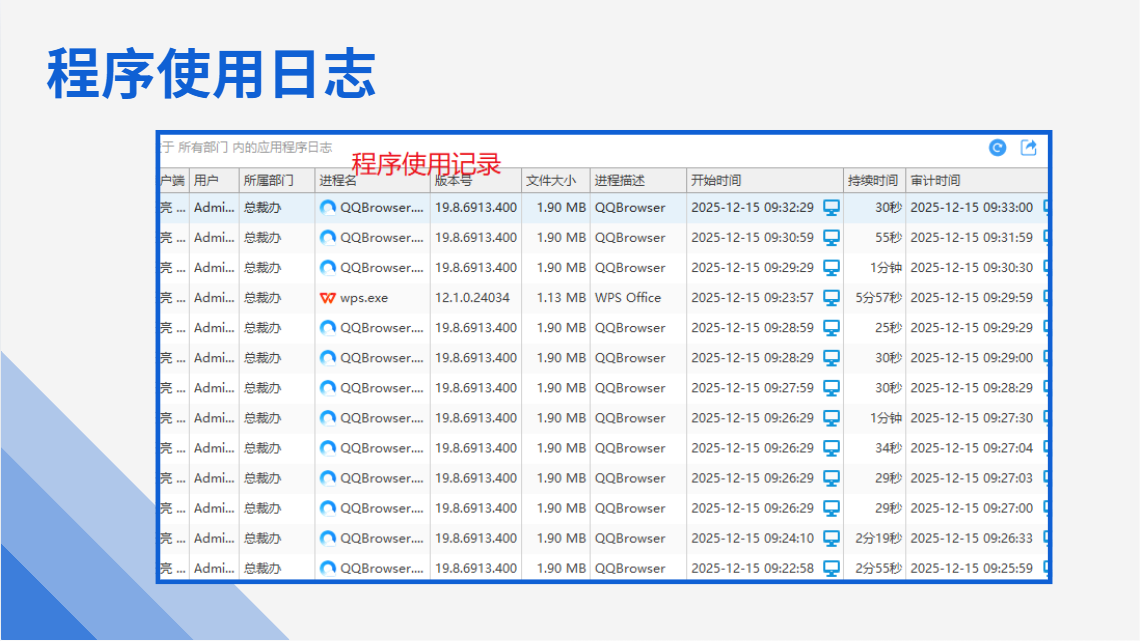The image size is (1140, 641).
Task: Click the export log icon
Action: [x=1028, y=148]
